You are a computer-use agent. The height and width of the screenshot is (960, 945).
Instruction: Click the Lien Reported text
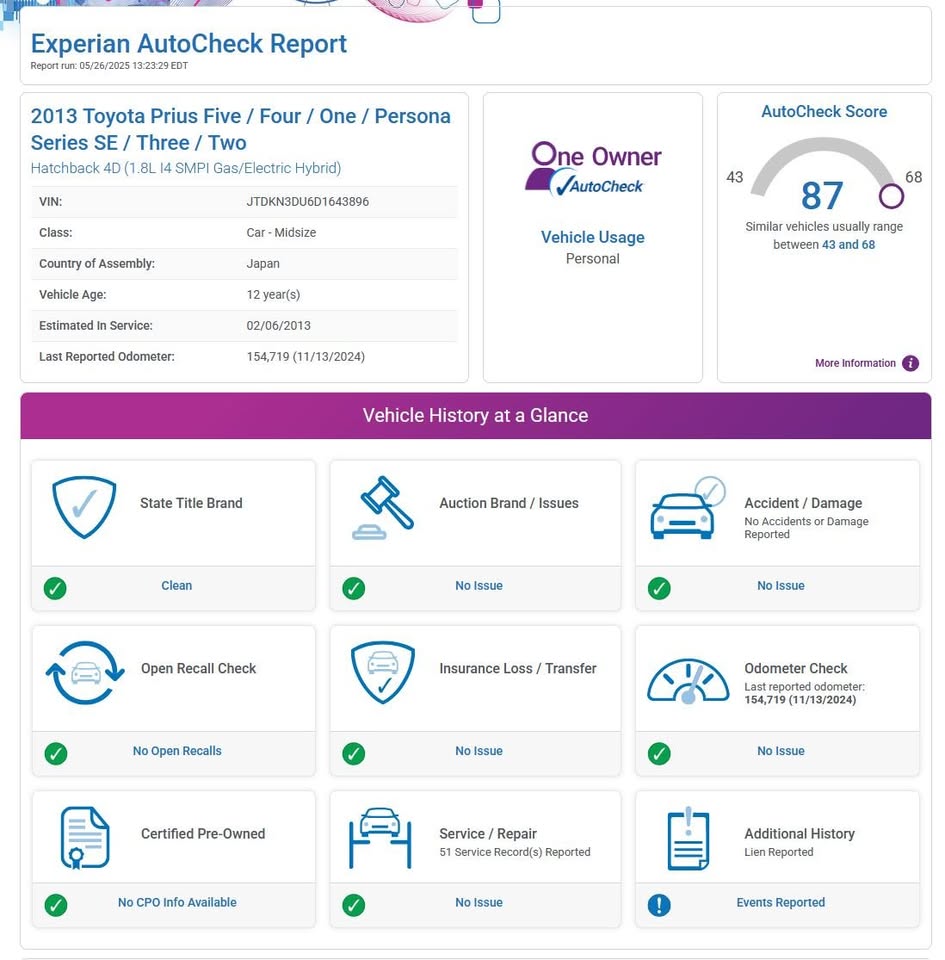[779, 852]
